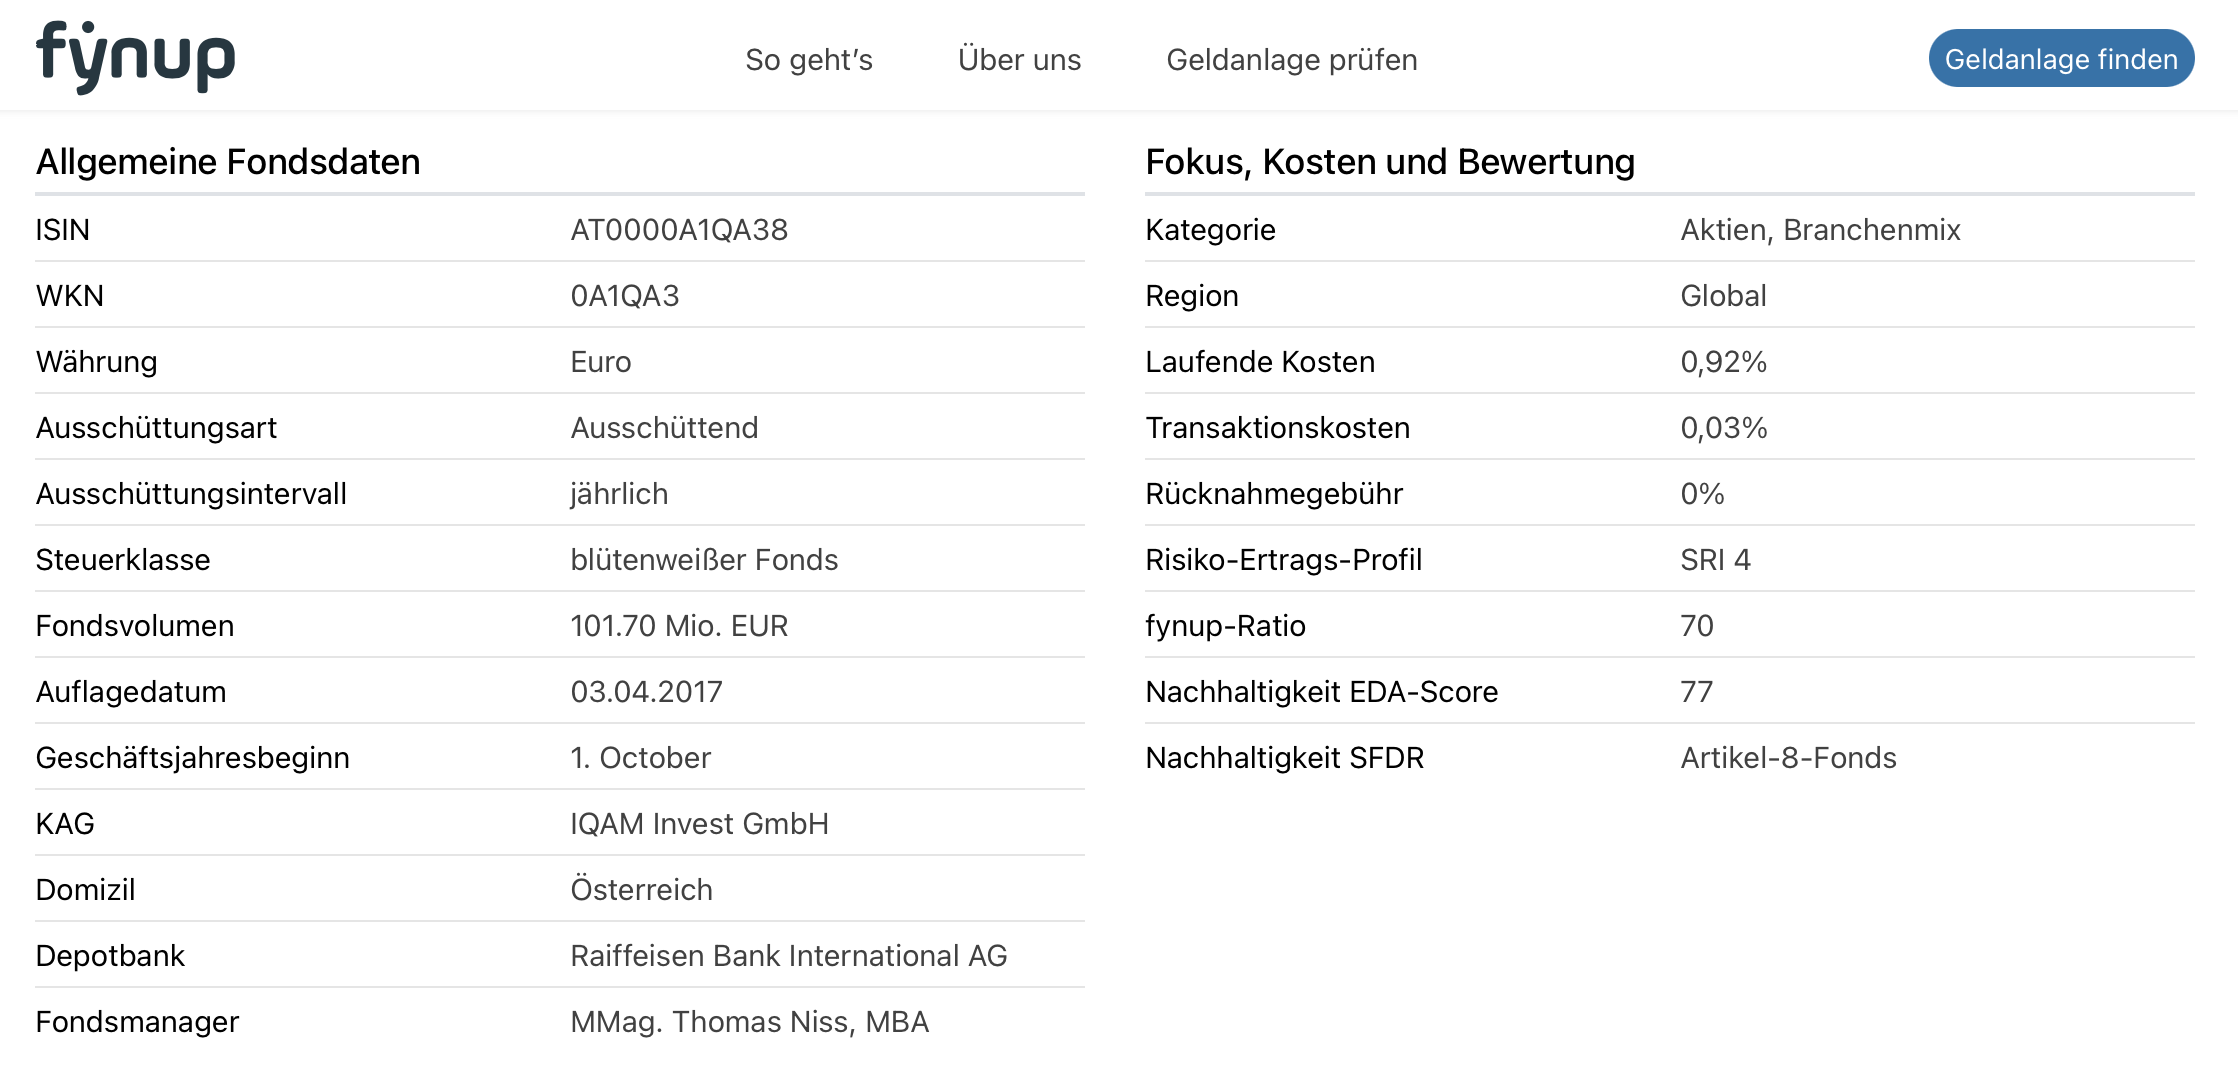Click the Fondsvolumen value 101.70 Mio. EUR
This screenshot has height=1068, width=2238.
[678, 626]
